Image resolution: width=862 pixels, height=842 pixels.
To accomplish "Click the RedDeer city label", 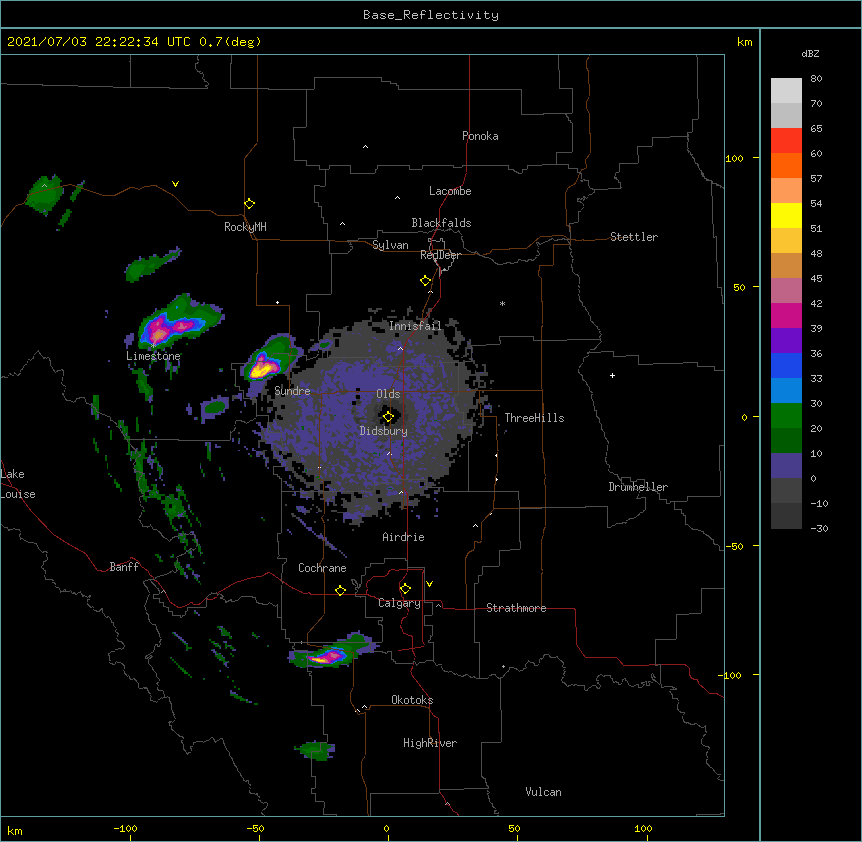I will (x=440, y=255).
